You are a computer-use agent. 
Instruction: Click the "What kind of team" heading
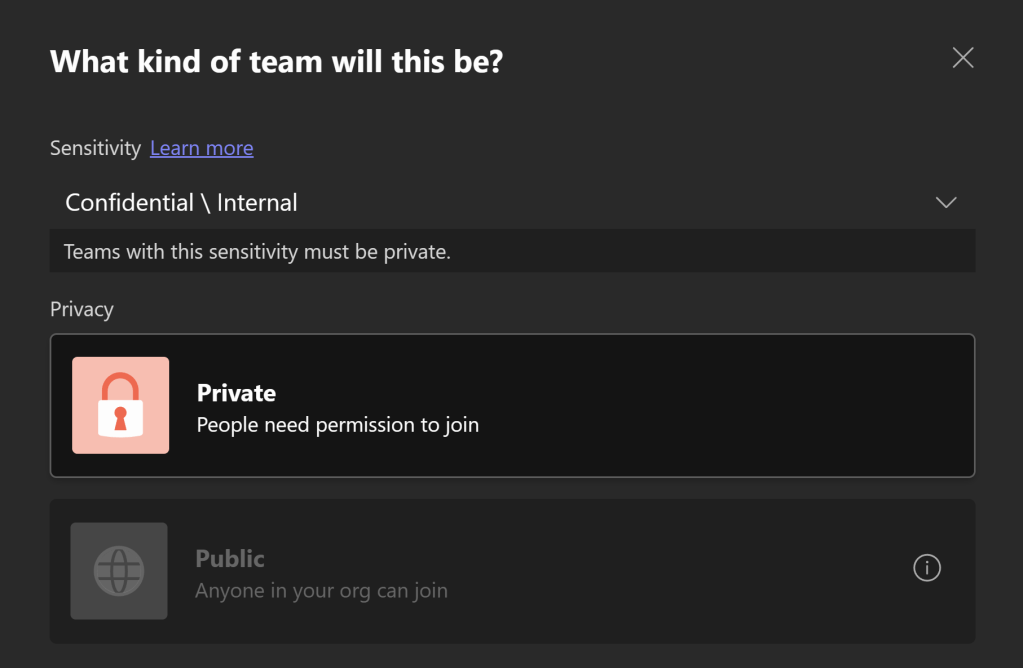point(276,62)
